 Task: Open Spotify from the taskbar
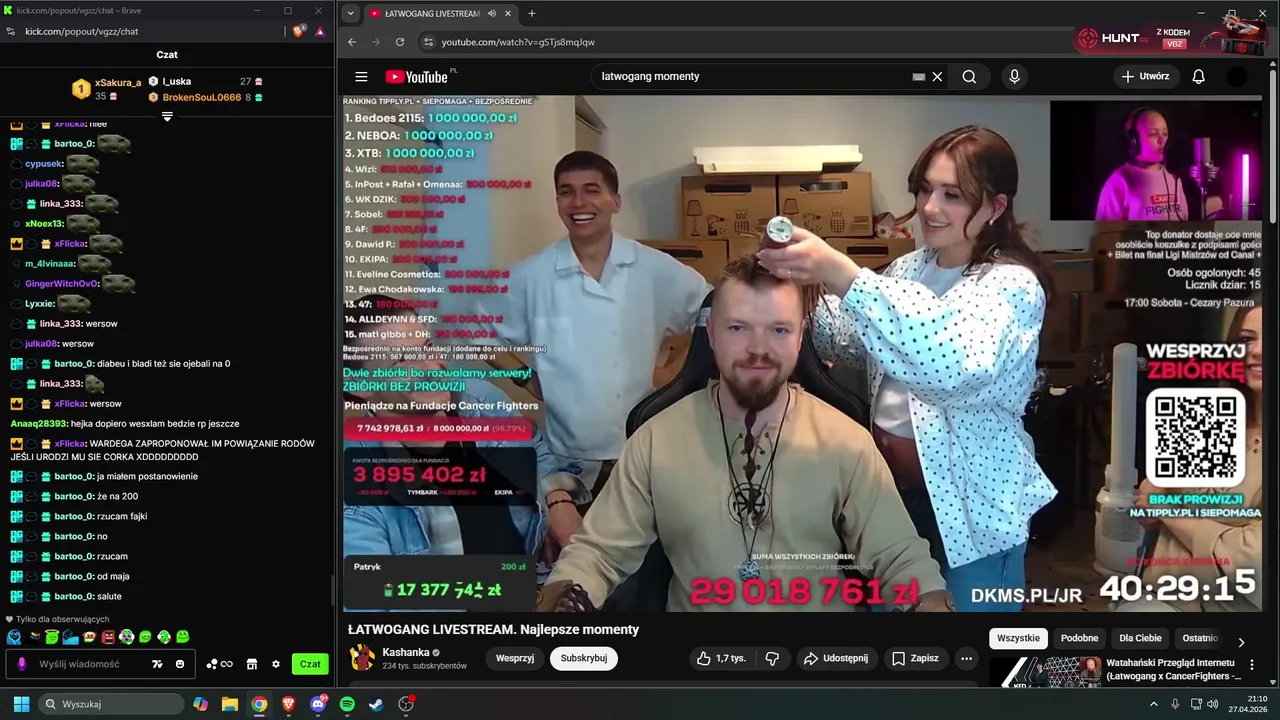[x=347, y=704]
